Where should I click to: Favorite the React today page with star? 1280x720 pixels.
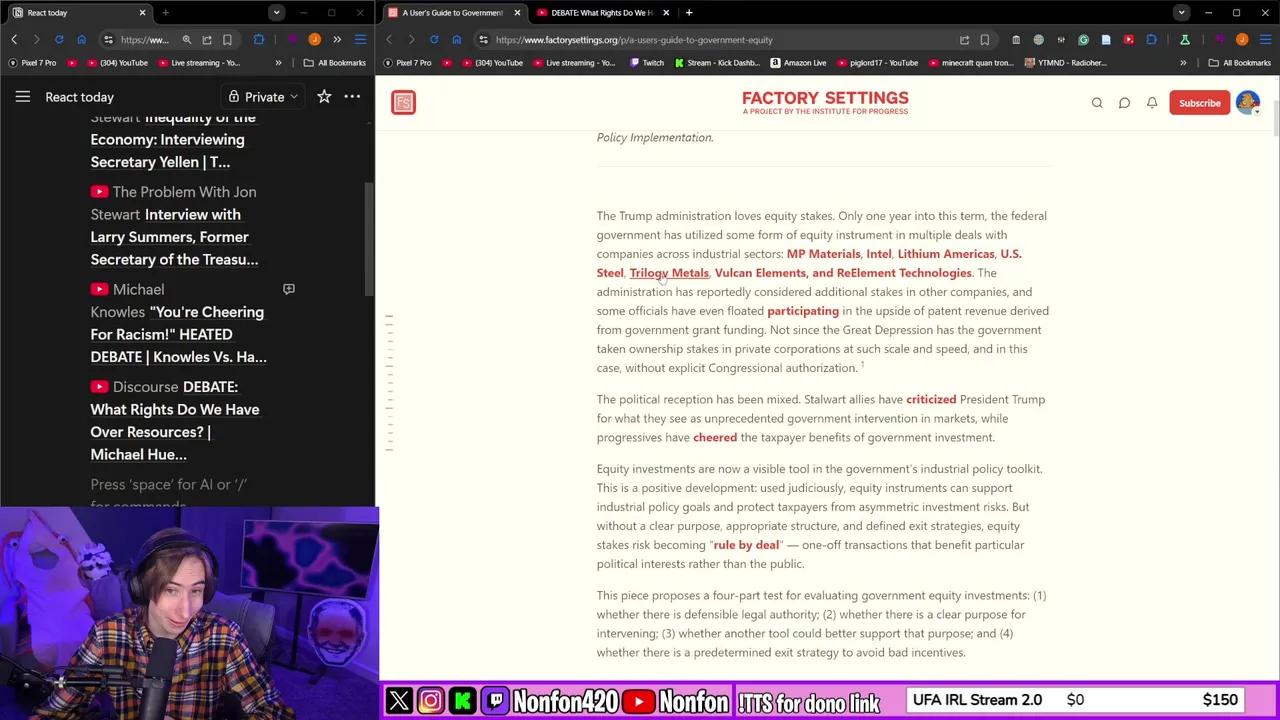[x=324, y=97]
